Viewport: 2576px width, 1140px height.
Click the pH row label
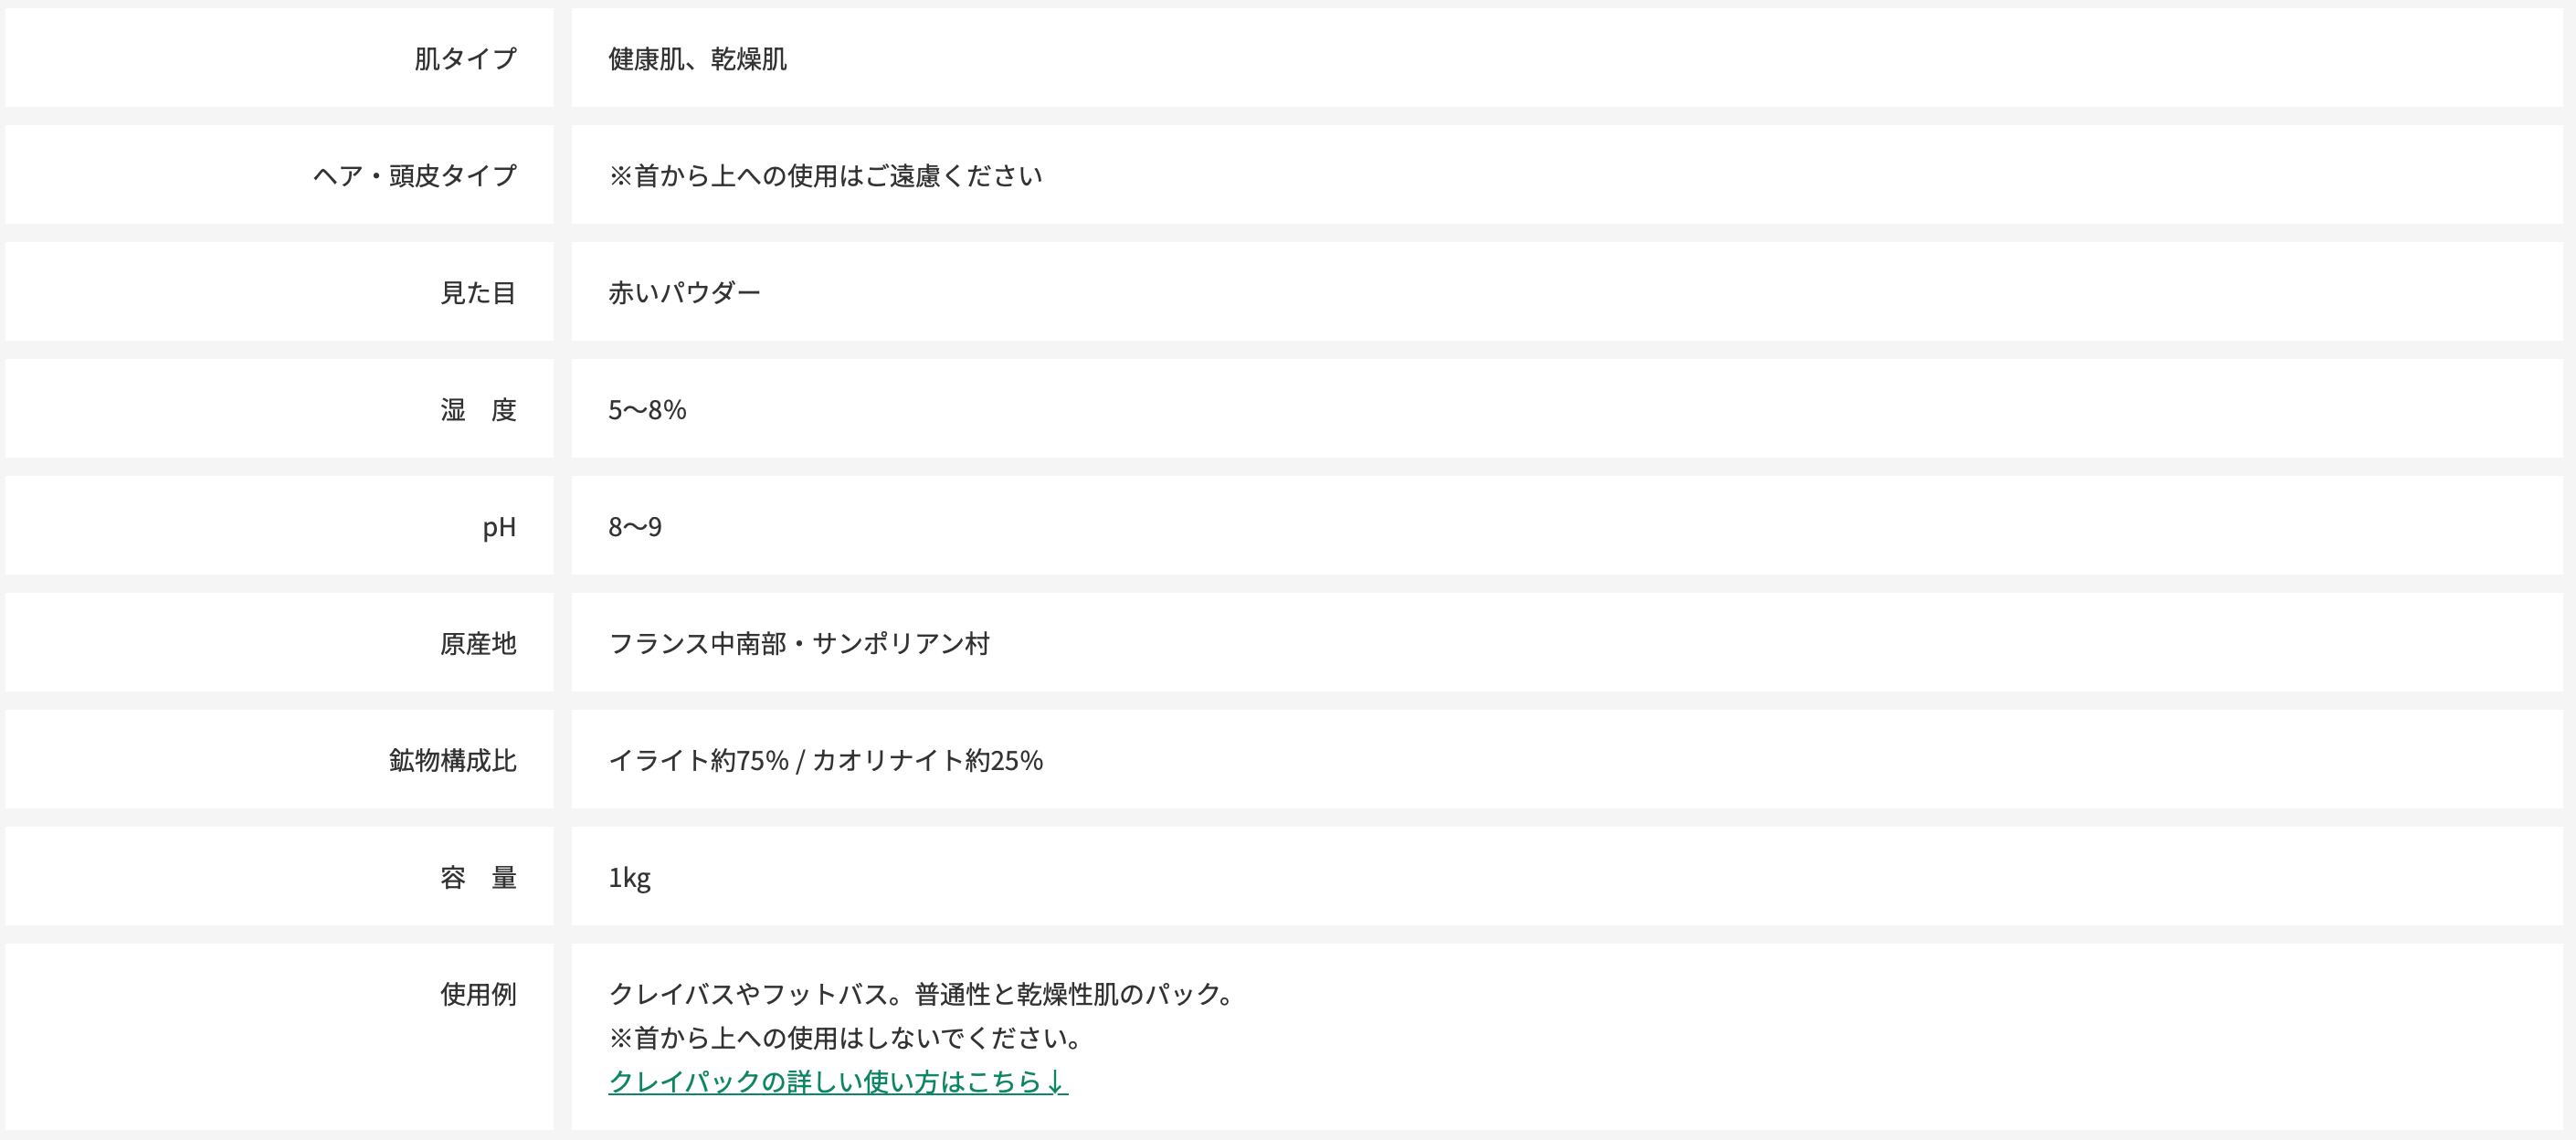point(499,527)
